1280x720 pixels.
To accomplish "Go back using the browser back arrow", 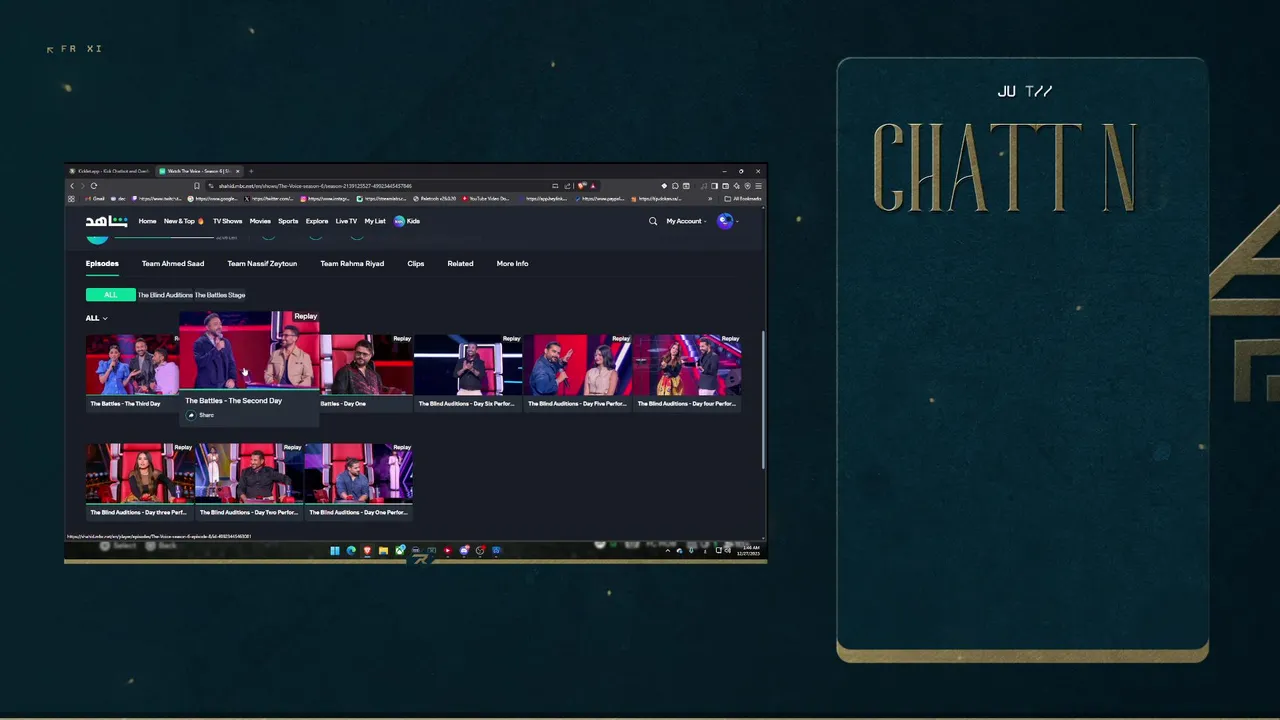I will pos(72,186).
